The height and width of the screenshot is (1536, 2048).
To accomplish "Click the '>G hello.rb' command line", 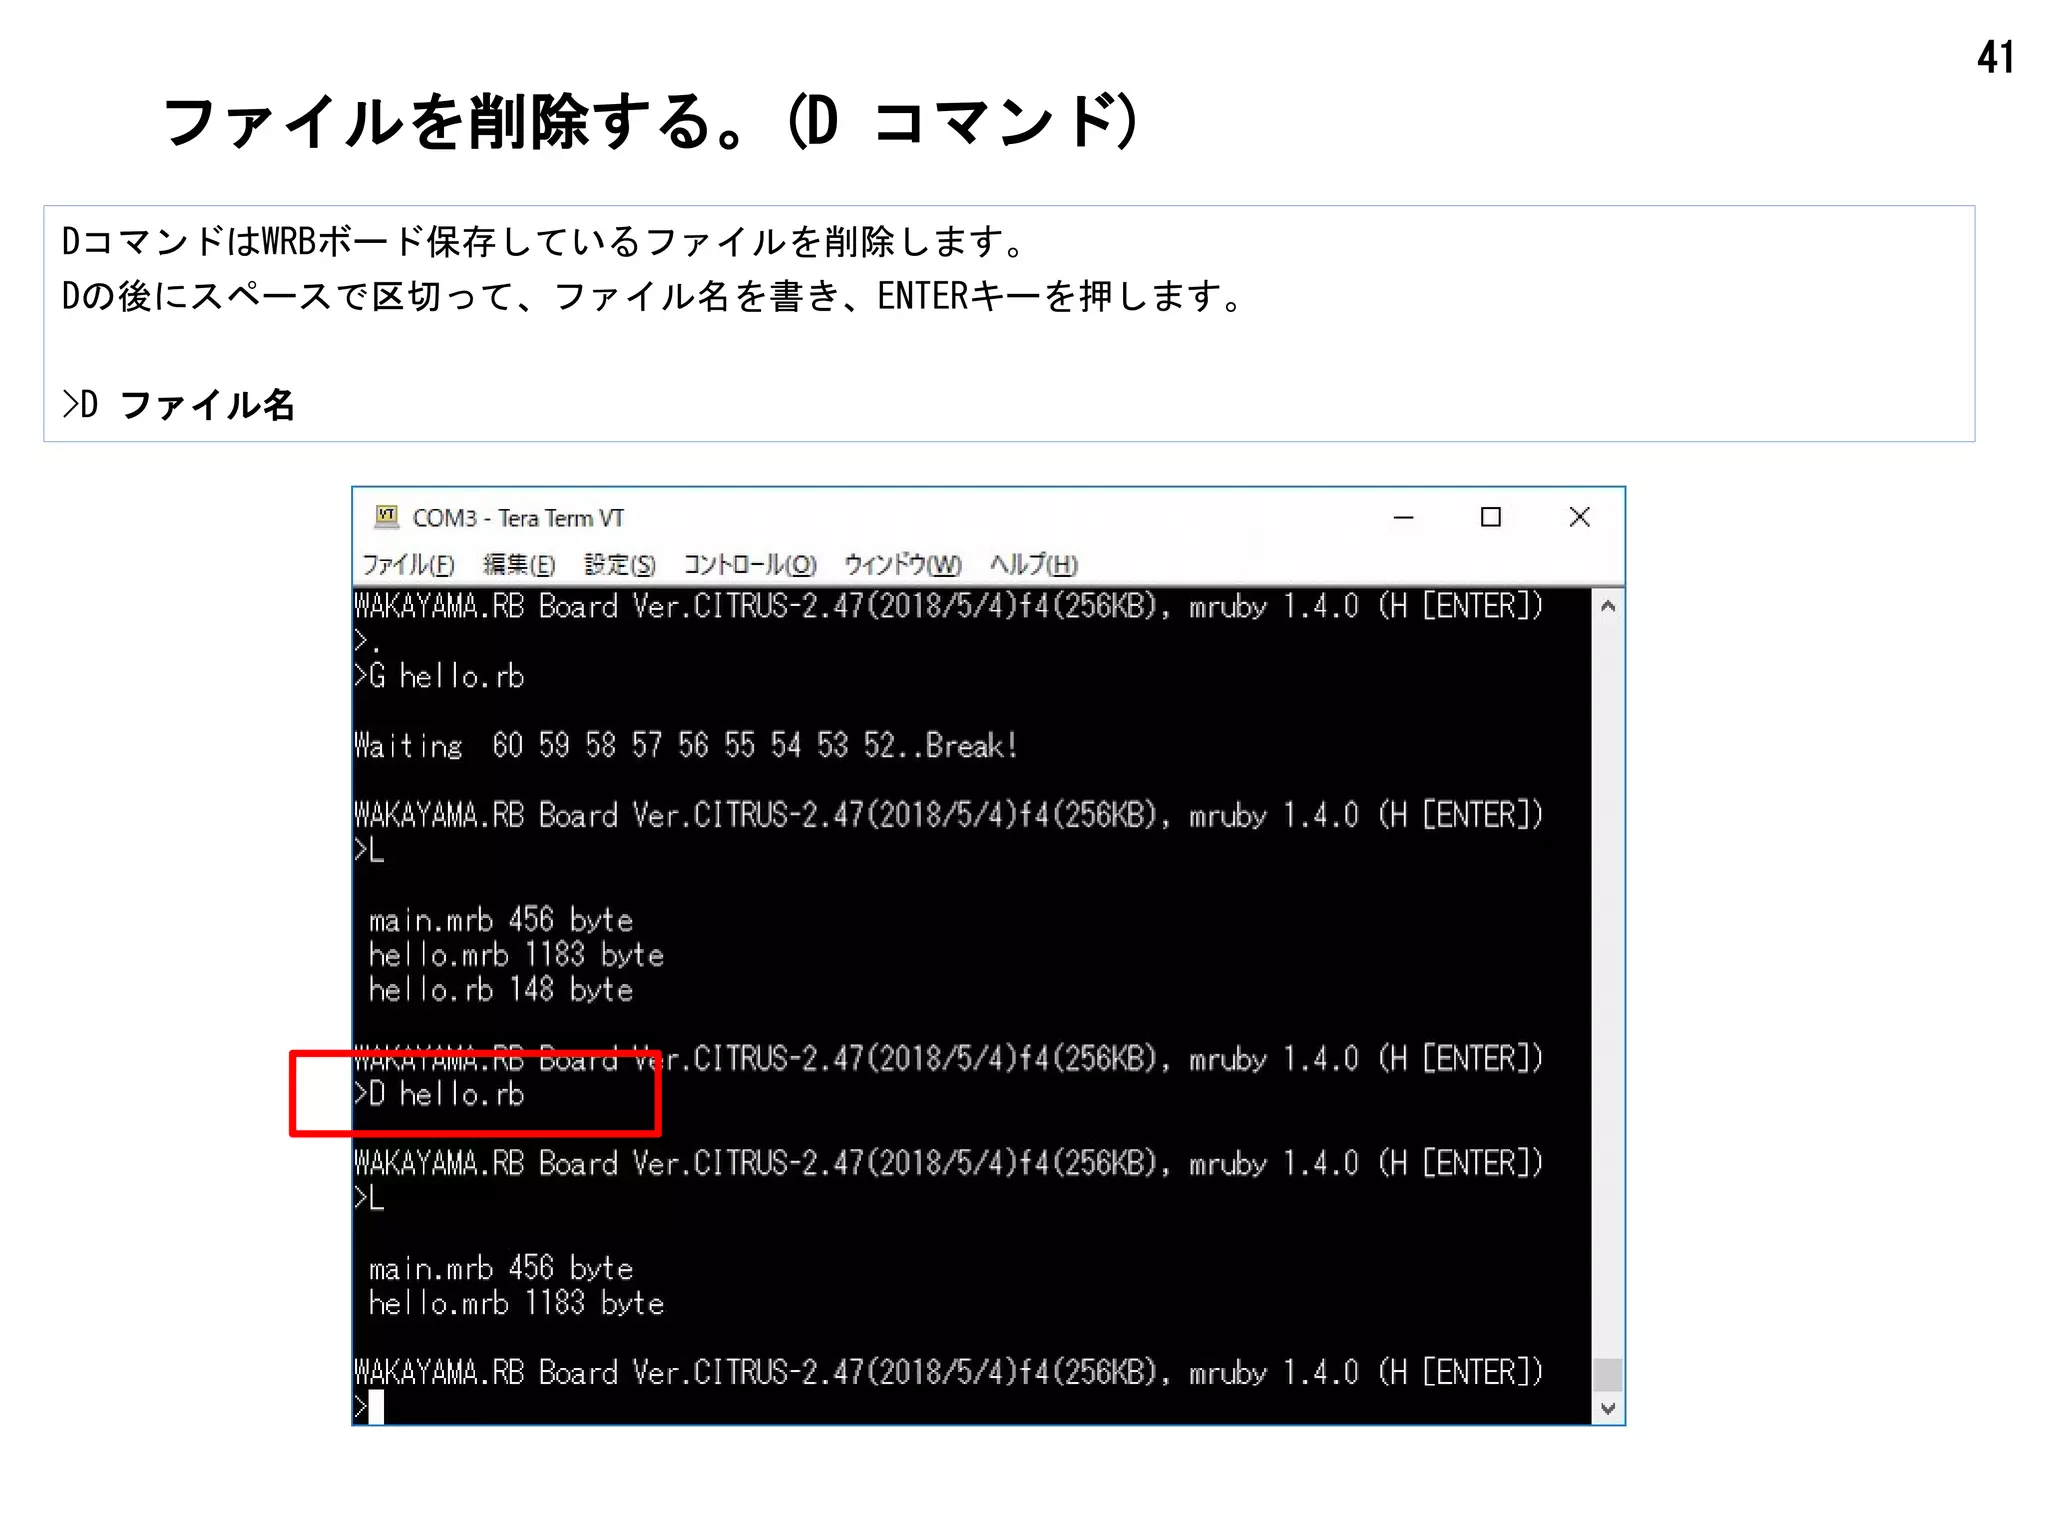I will click(439, 677).
